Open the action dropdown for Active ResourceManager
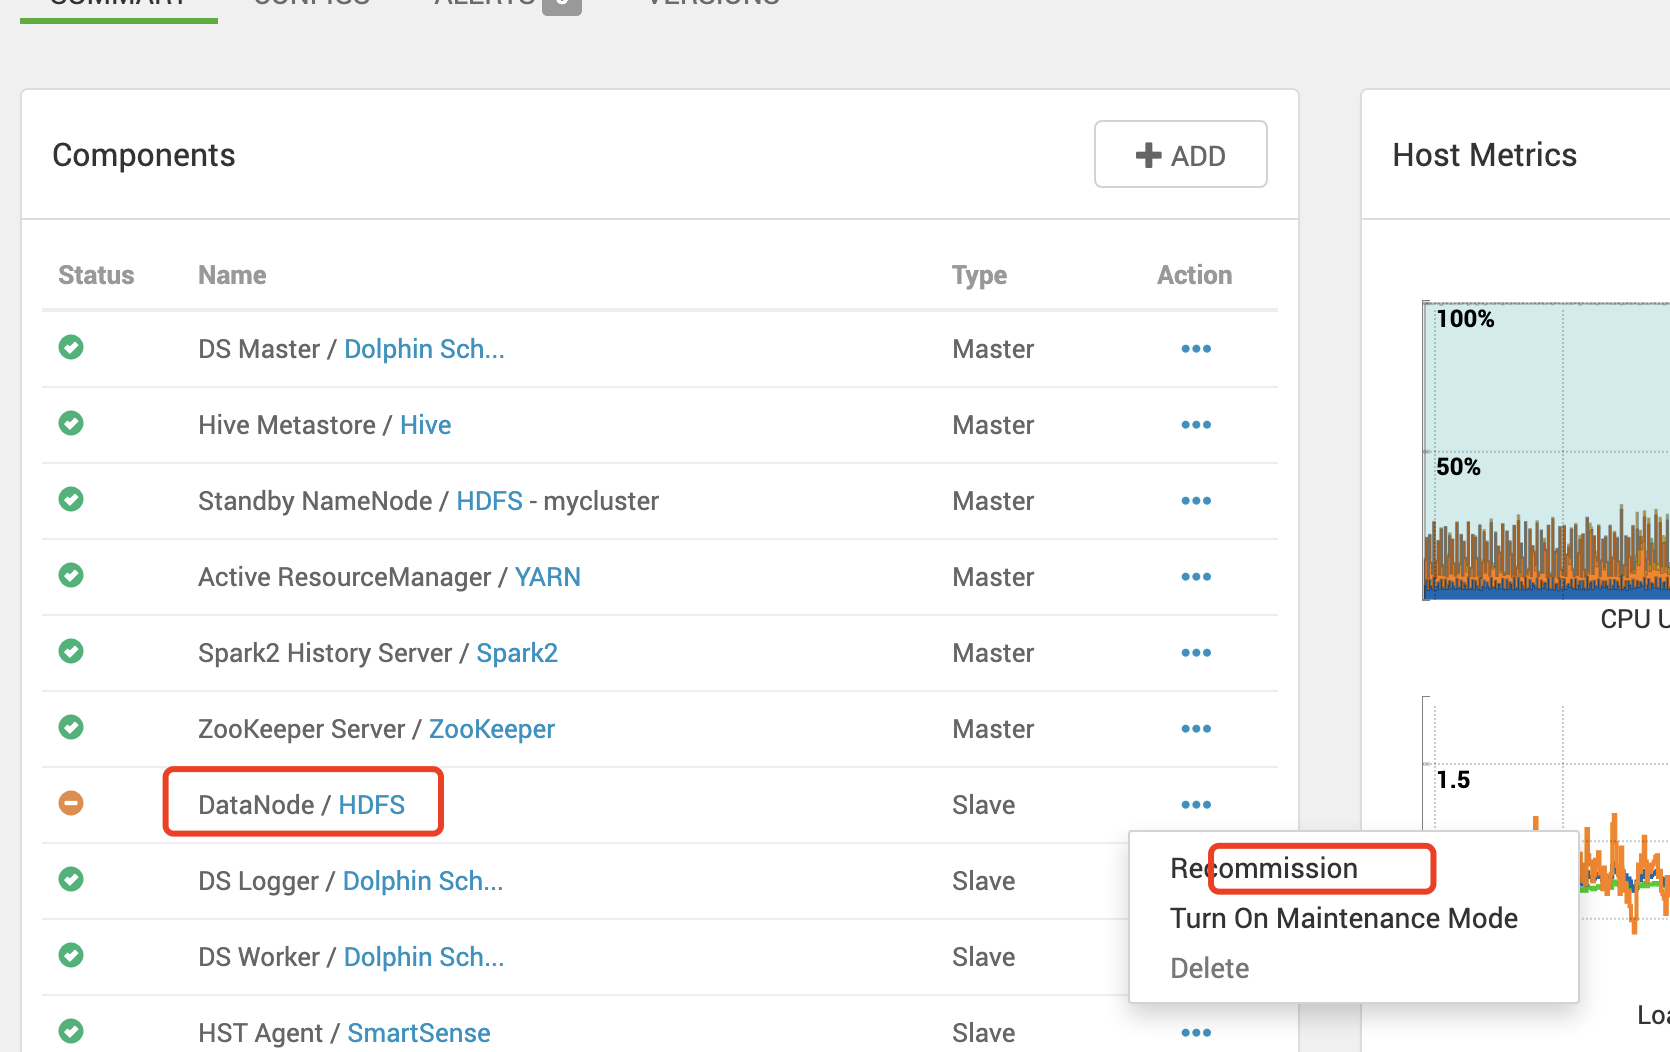 (1196, 576)
